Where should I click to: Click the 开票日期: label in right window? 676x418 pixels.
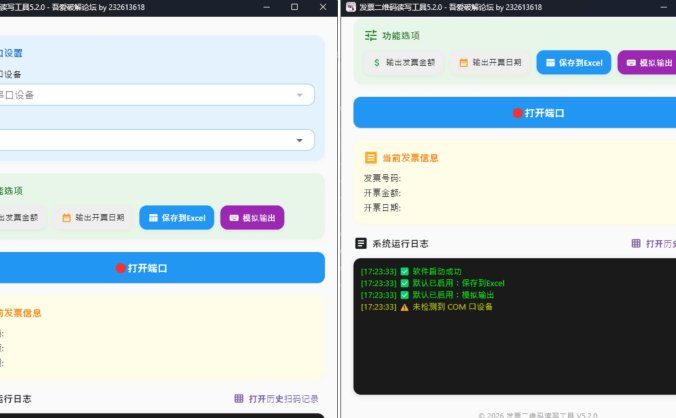coord(382,208)
